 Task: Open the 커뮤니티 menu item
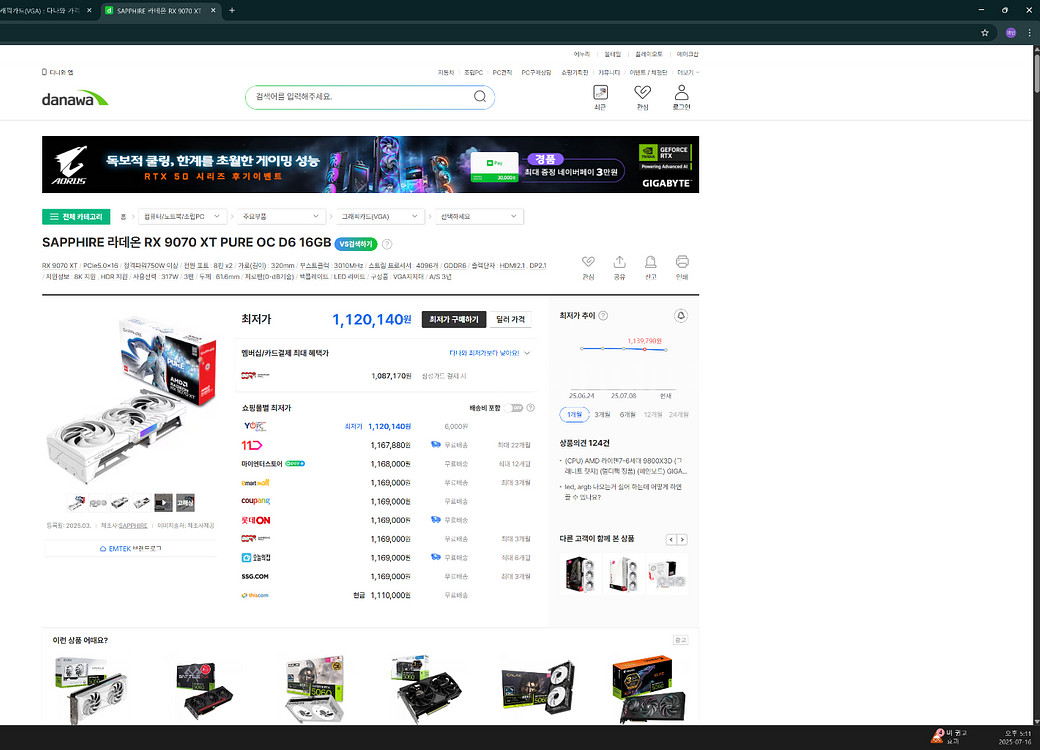[x=609, y=72]
